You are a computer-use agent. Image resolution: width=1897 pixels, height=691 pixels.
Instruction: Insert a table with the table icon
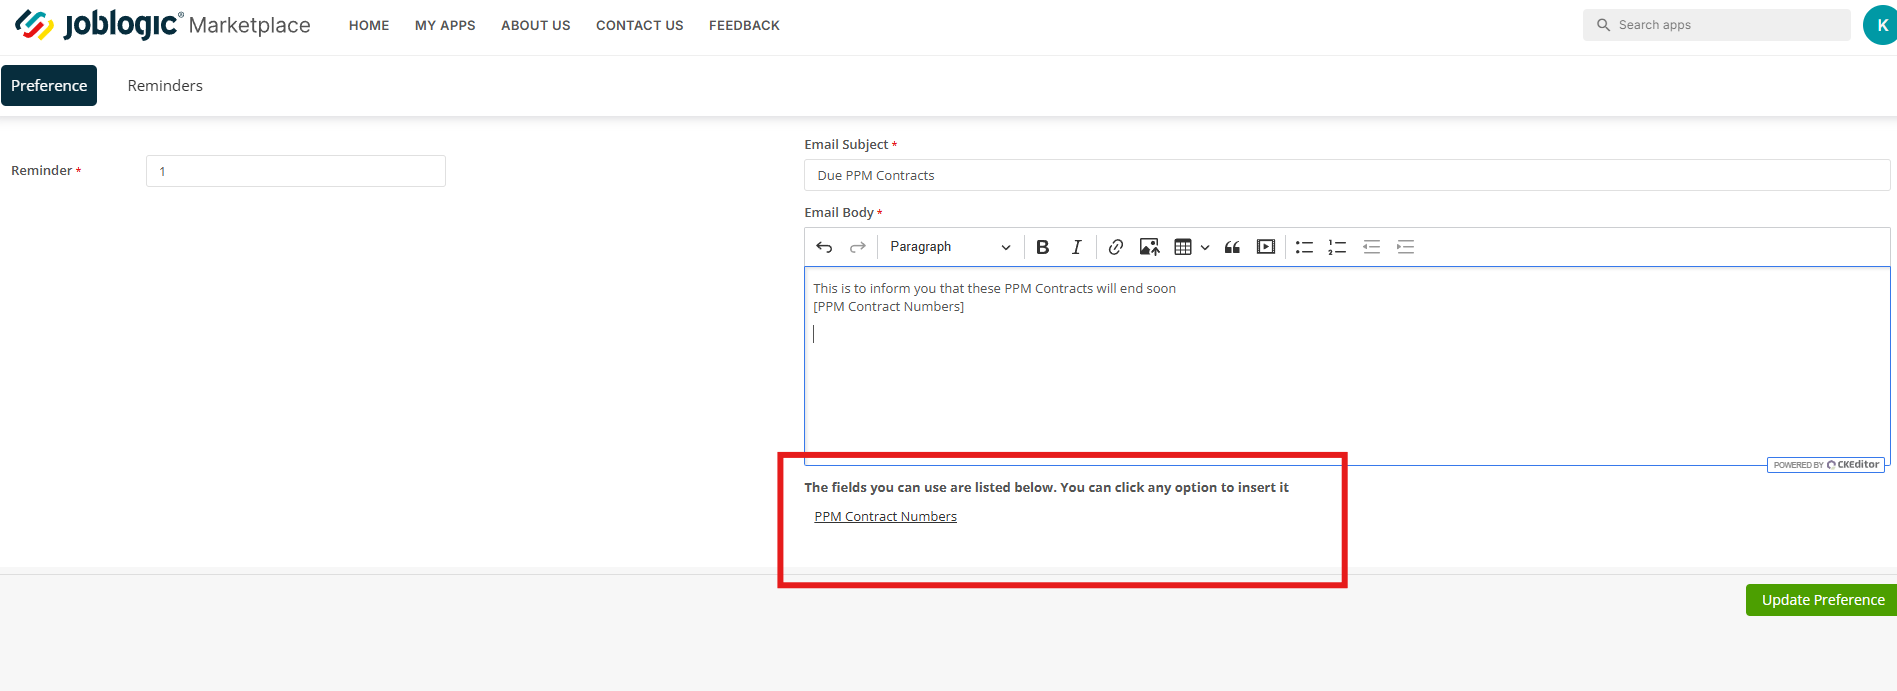pos(1183,247)
